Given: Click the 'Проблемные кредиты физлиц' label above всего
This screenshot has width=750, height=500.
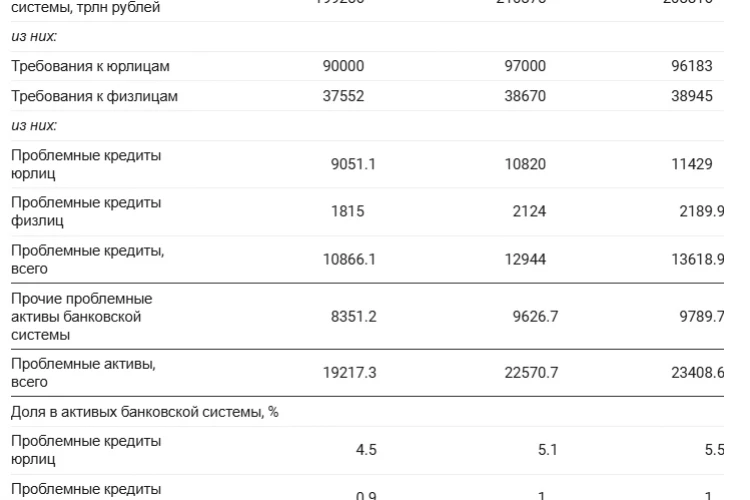Looking at the screenshot, I should [86, 211].
